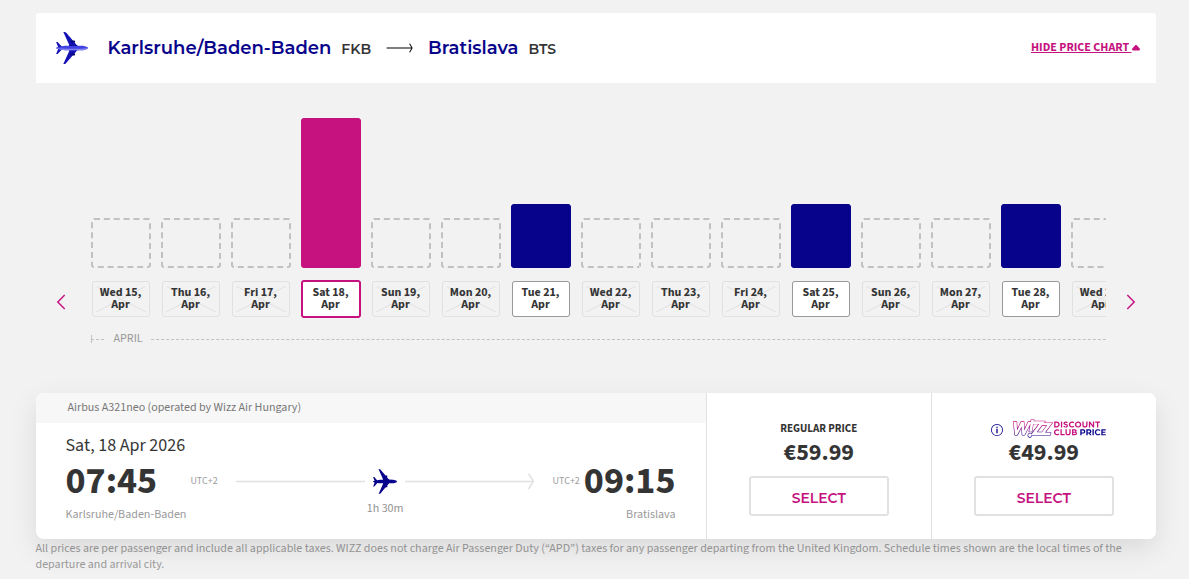Click the unavailable Wed 15, Apr date

point(121,299)
